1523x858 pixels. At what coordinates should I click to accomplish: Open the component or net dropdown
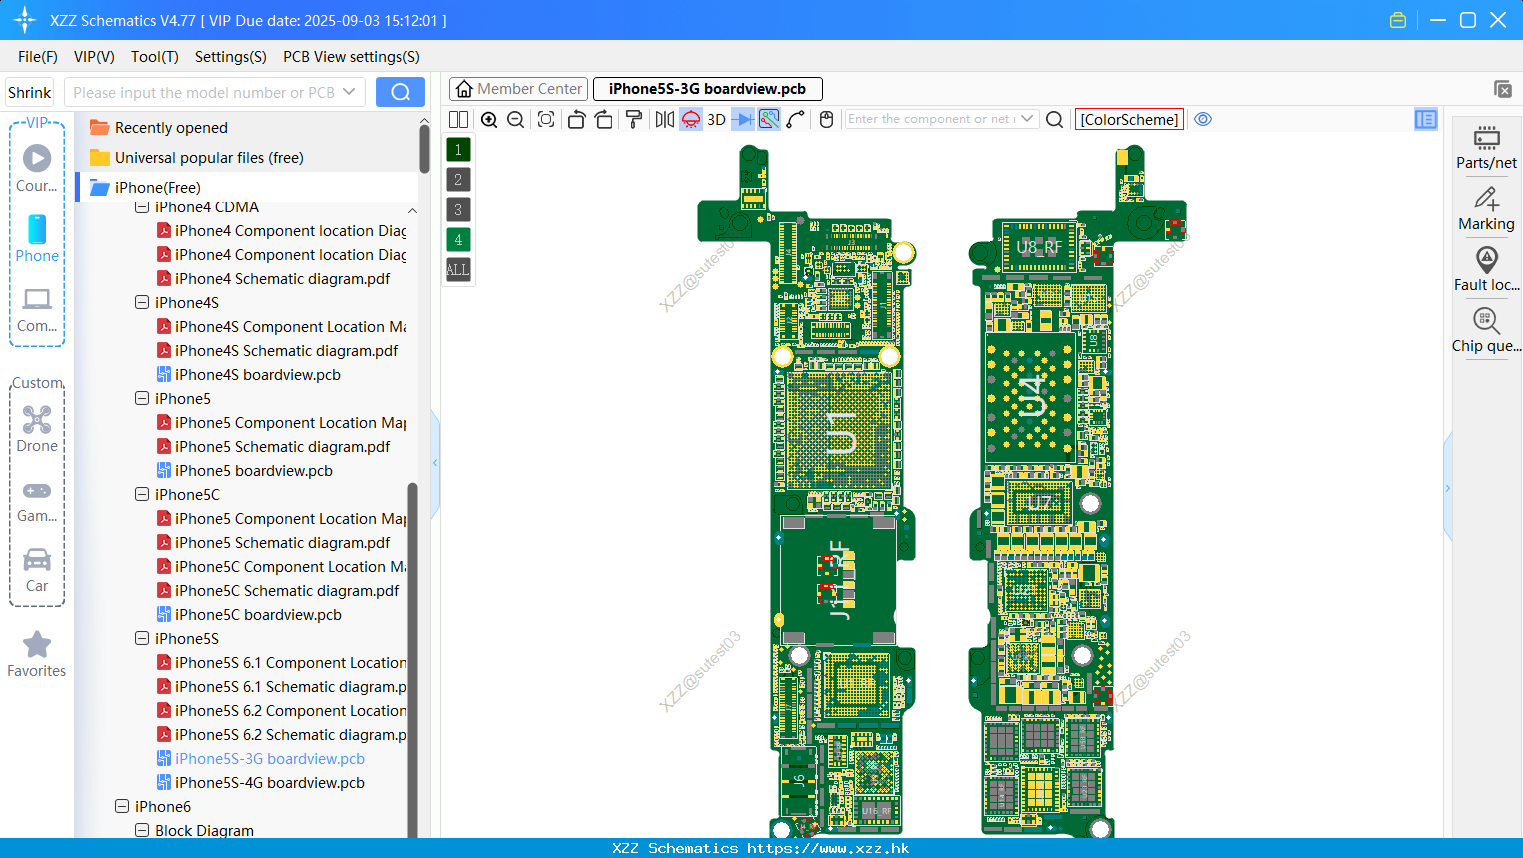[x=1027, y=119]
